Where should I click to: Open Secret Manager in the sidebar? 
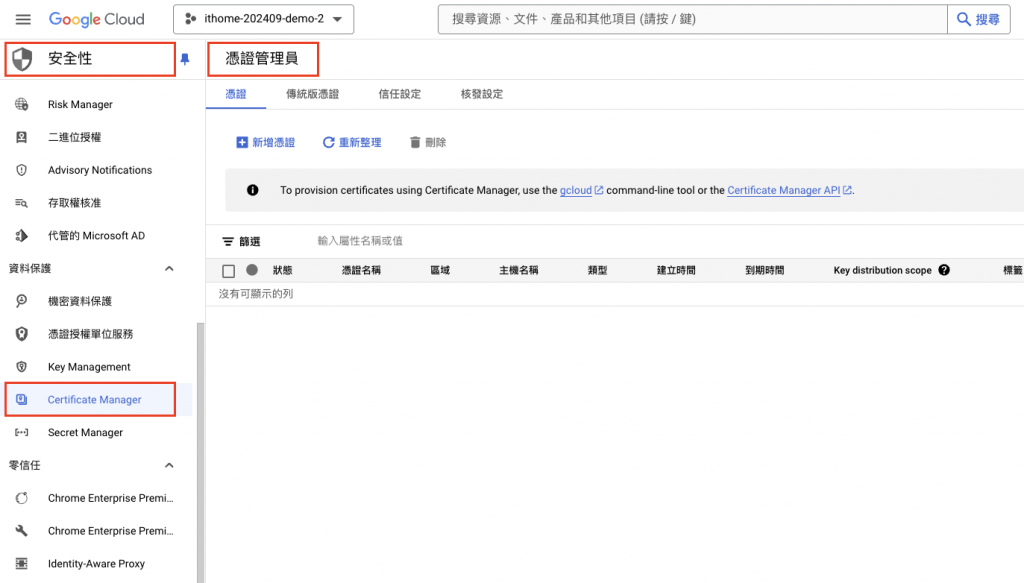[x=85, y=432]
